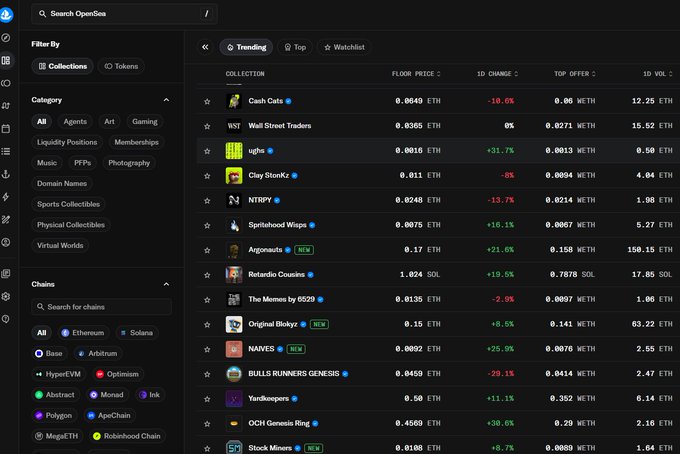Filter category by PFPs

point(82,163)
